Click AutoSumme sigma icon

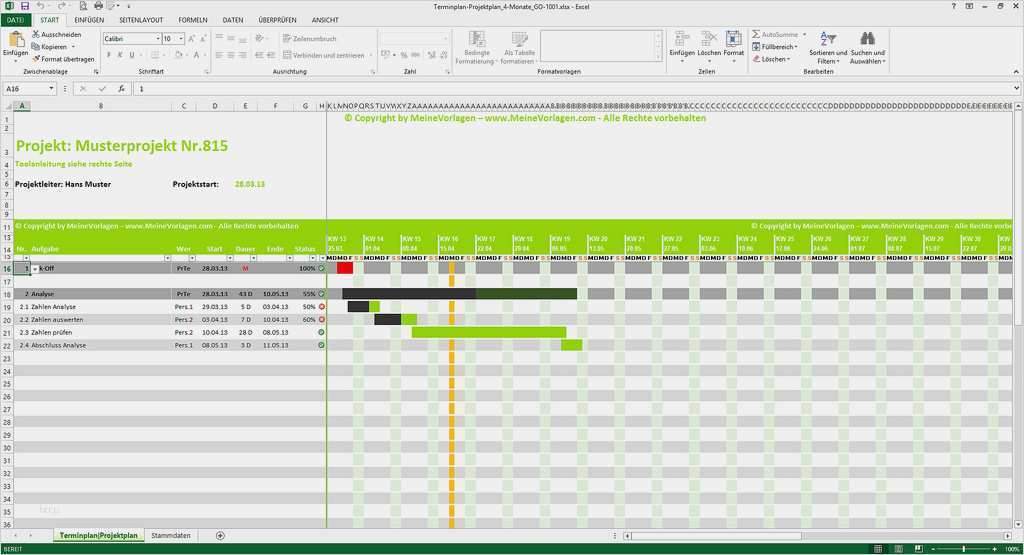(756, 34)
